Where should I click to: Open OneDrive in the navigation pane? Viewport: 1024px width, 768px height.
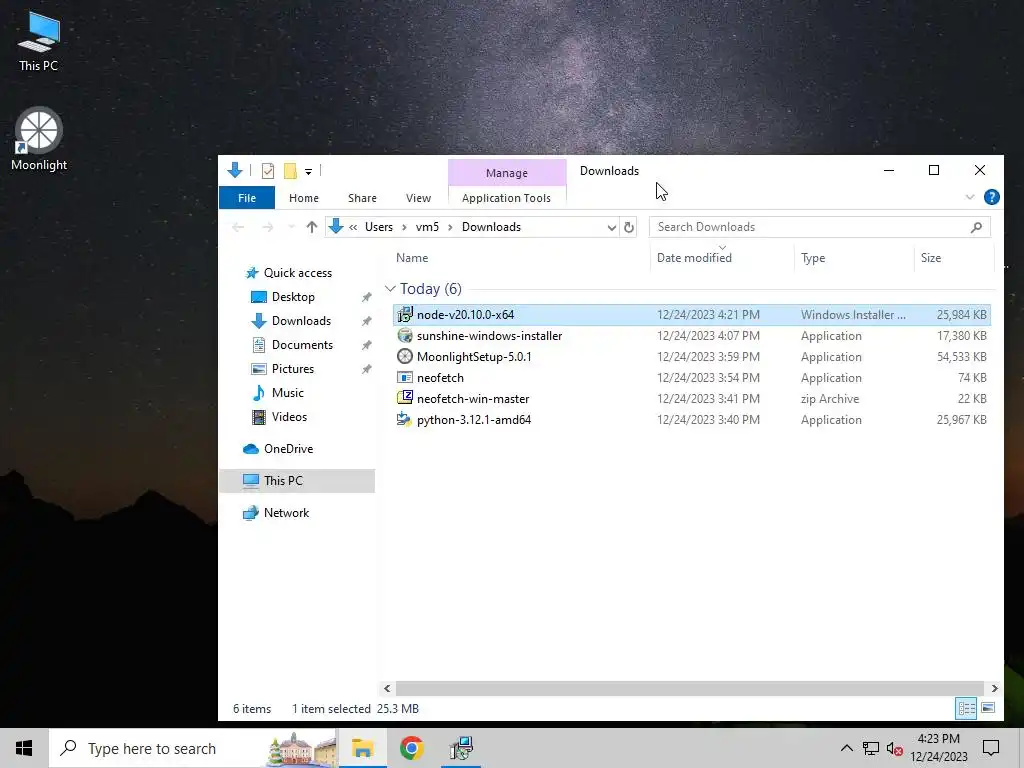[288, 449]
